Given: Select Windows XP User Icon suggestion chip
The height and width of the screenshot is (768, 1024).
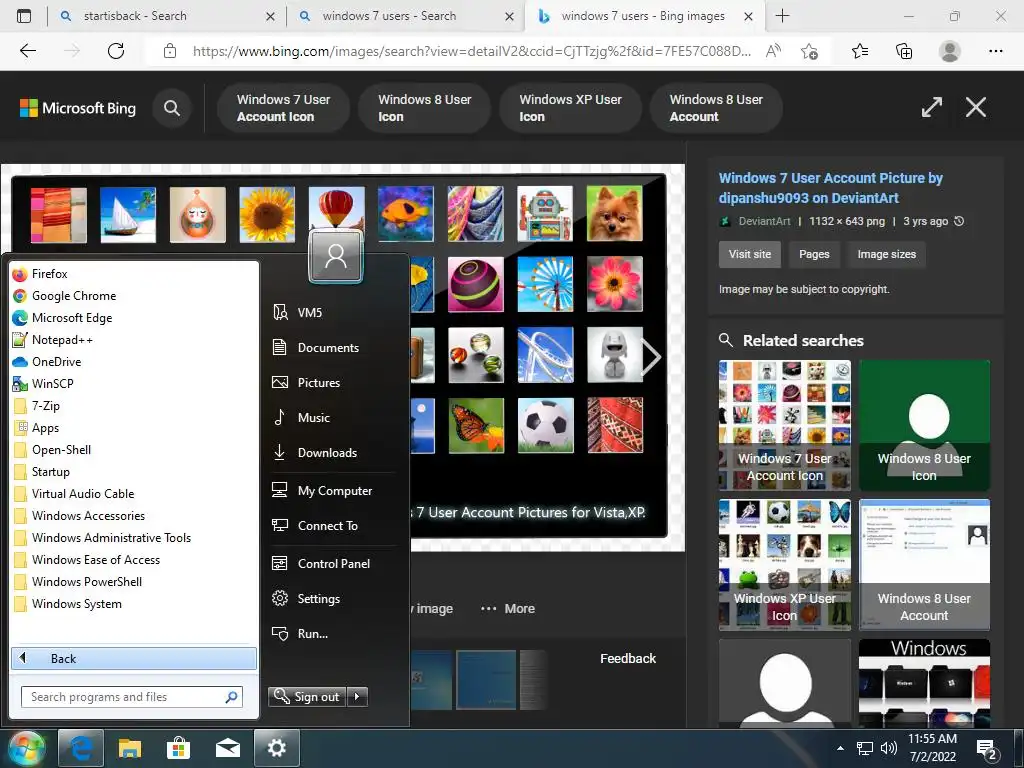Looking at the screenshot, I should [x=570, y=108].
